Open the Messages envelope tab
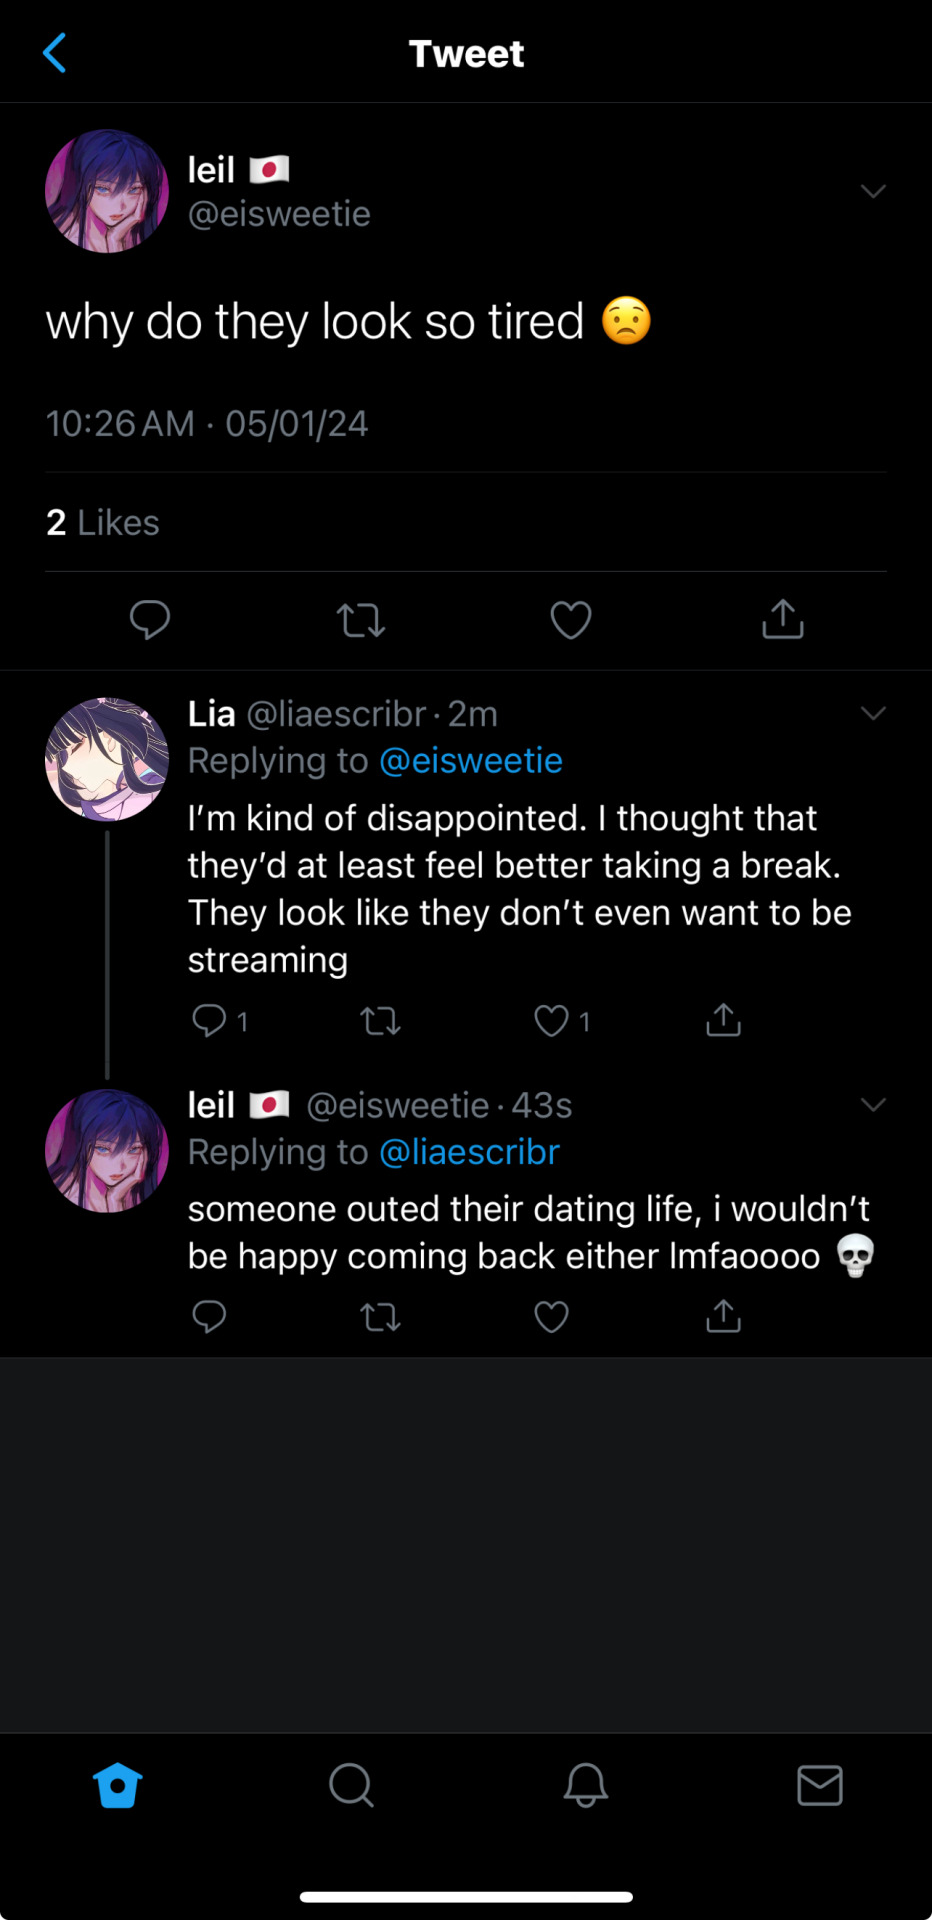932x1920 pixels. [x=820, y=1785]
